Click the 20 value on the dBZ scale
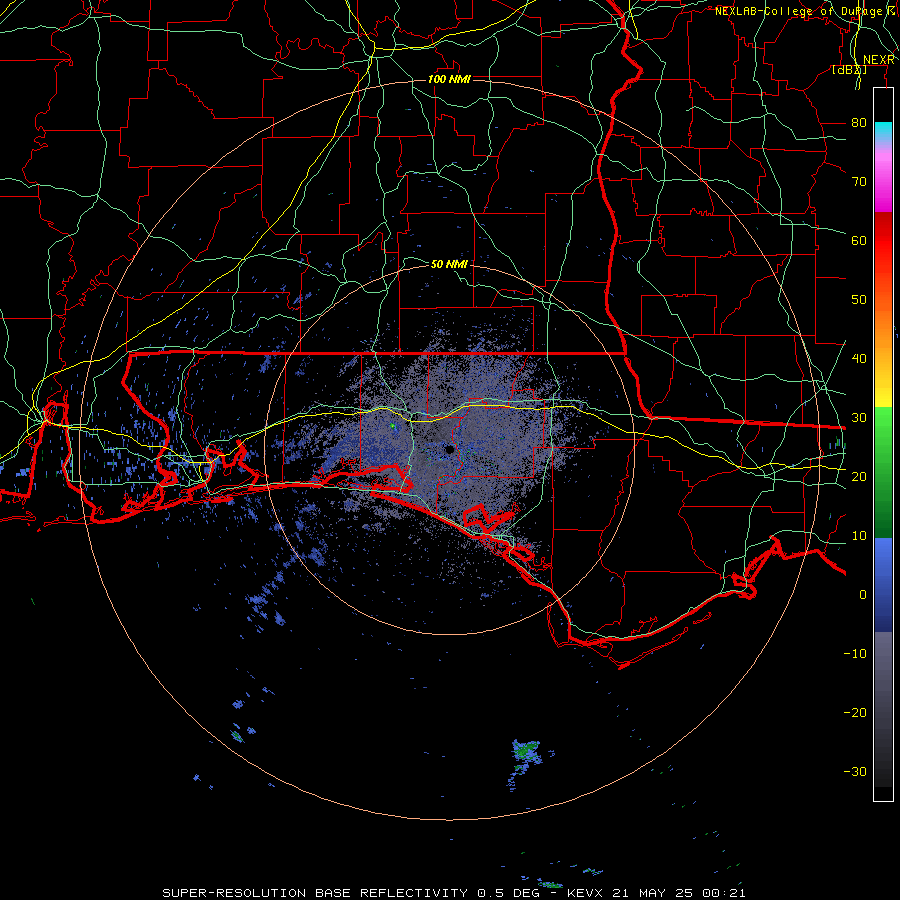Image resolution: width=900 pixels, height=900 pixels. coord(859,476)
